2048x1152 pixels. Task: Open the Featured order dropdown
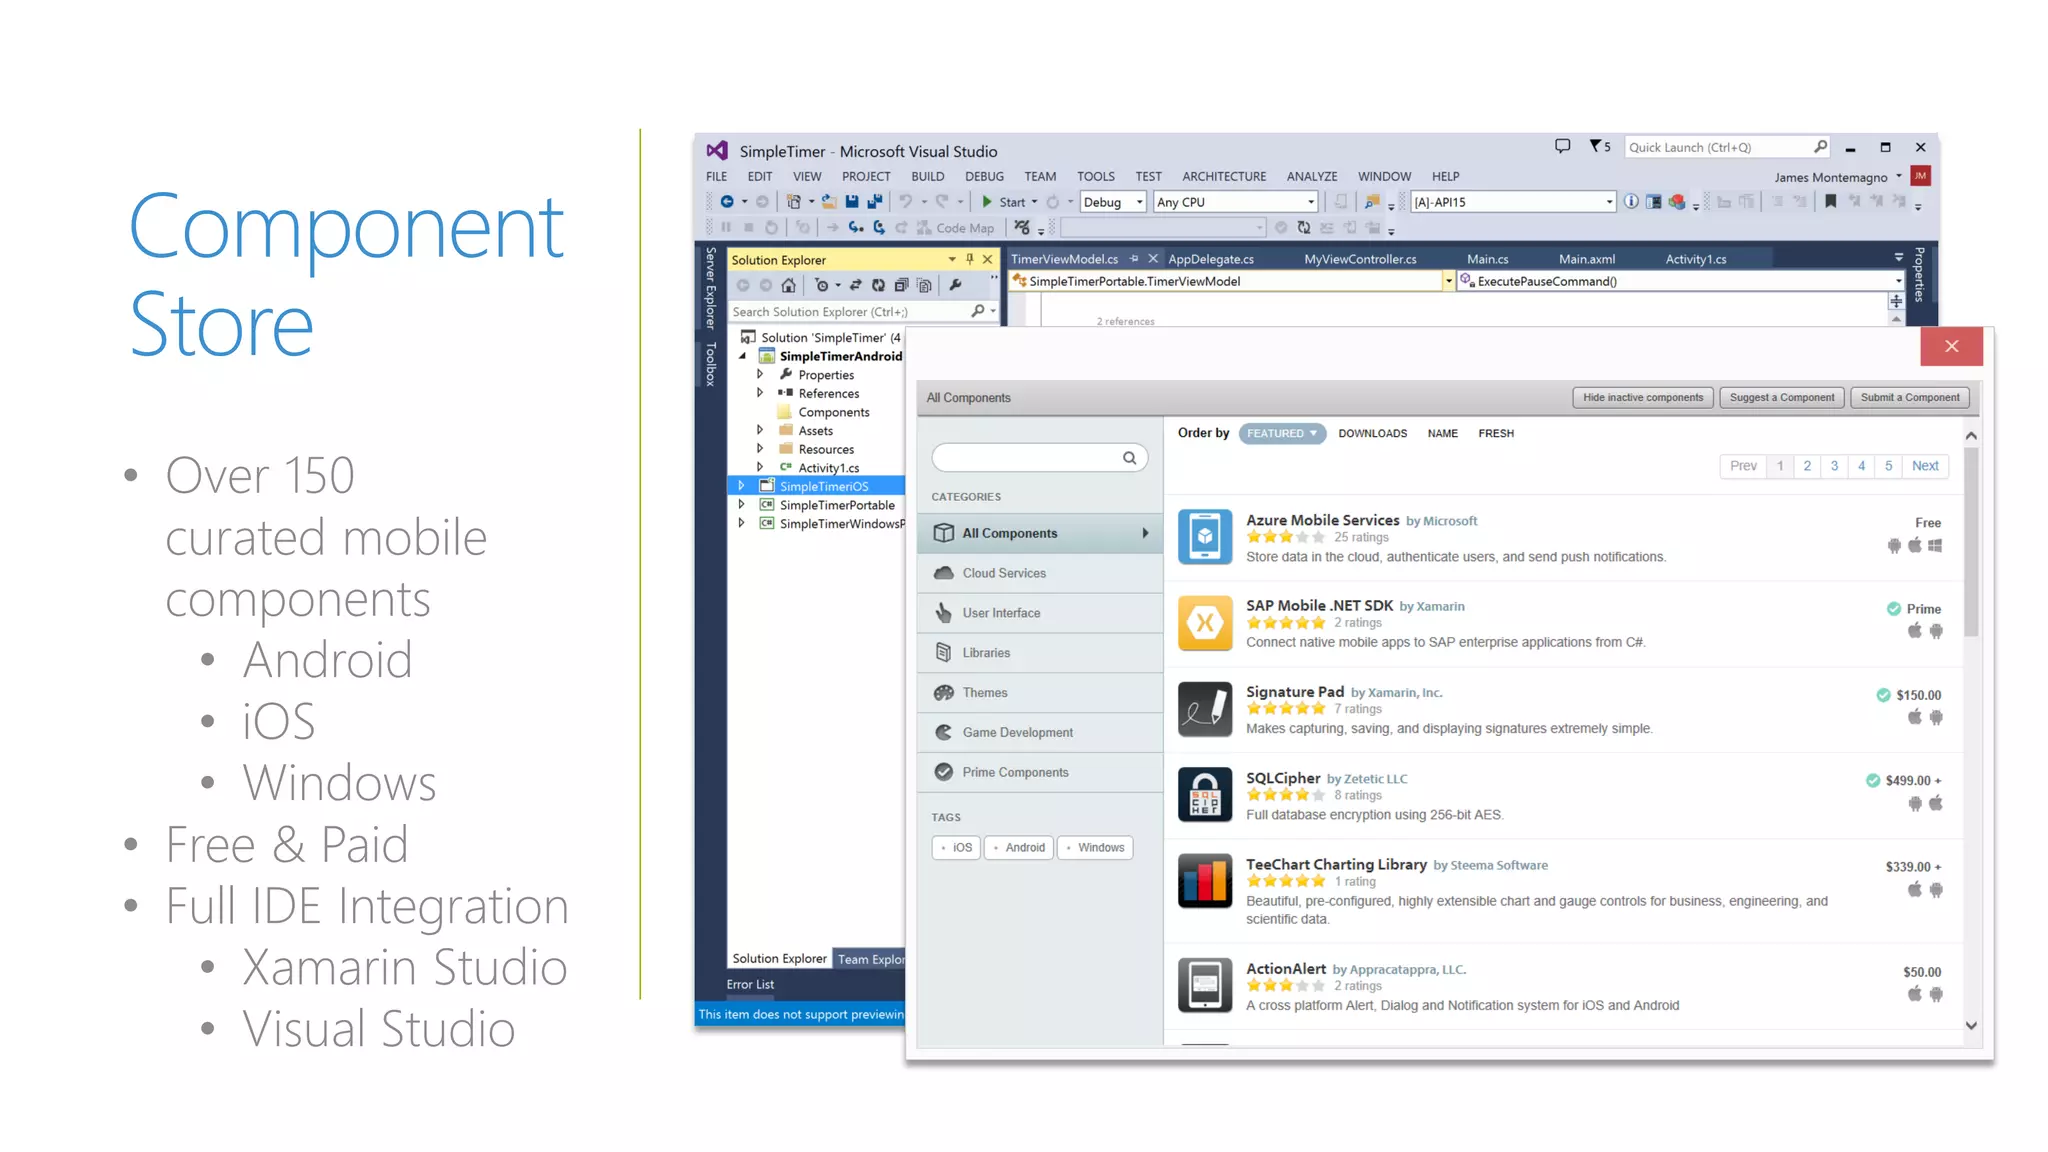pos(1282,434)
